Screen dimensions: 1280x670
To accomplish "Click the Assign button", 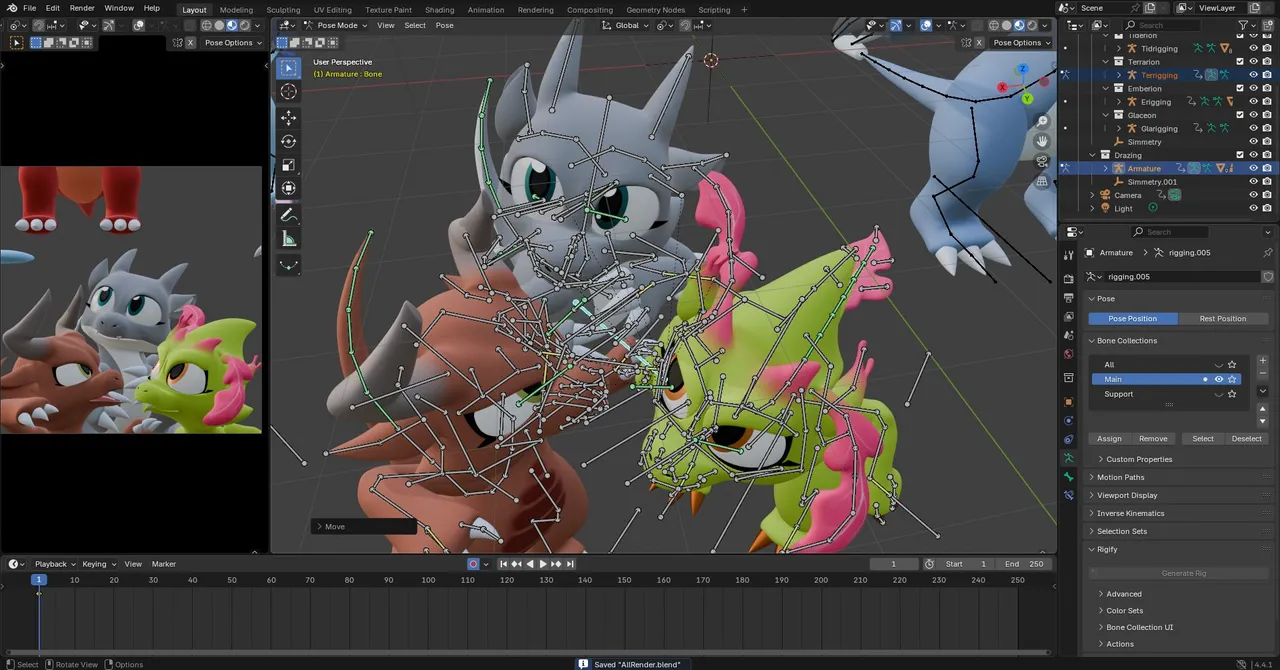I will pyautogui.click(x=1109, y=438).
